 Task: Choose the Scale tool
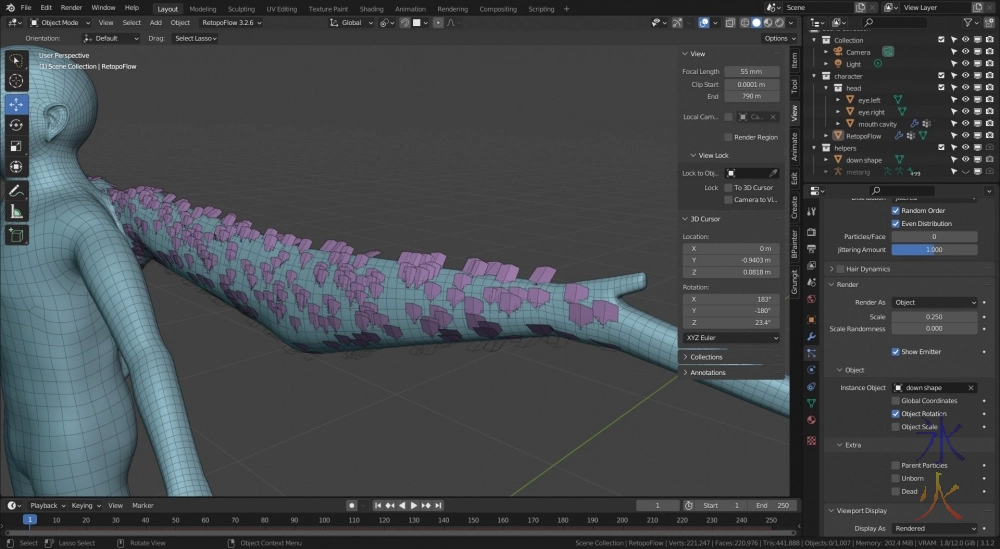(16, 146)
